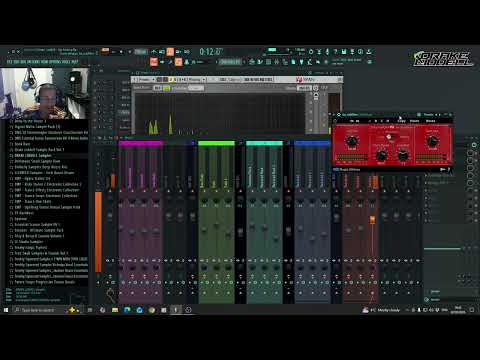Click the FL Studio icon in the taskbar
Screen dimensions: 480x360
click(176, 310)
